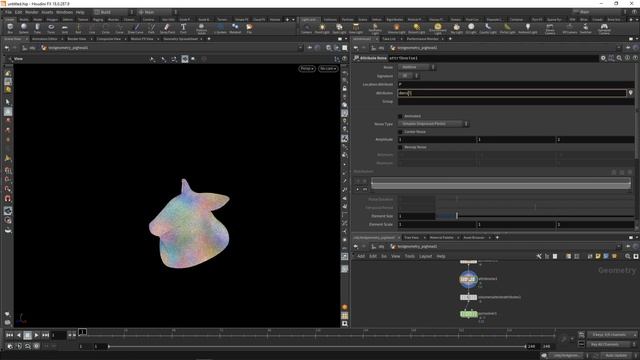Select the attribnoise1 node in network
Screen dimensions: 640x360
[x=468, y=280]
